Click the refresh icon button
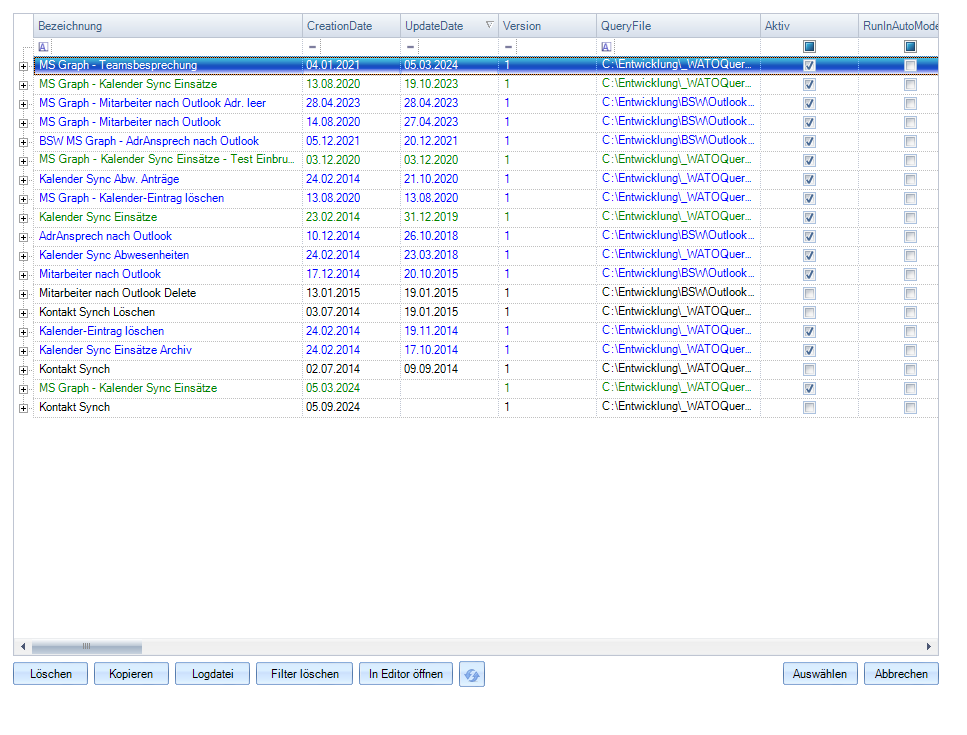Screen dimensions: 967x735 [x=472, y=675]
